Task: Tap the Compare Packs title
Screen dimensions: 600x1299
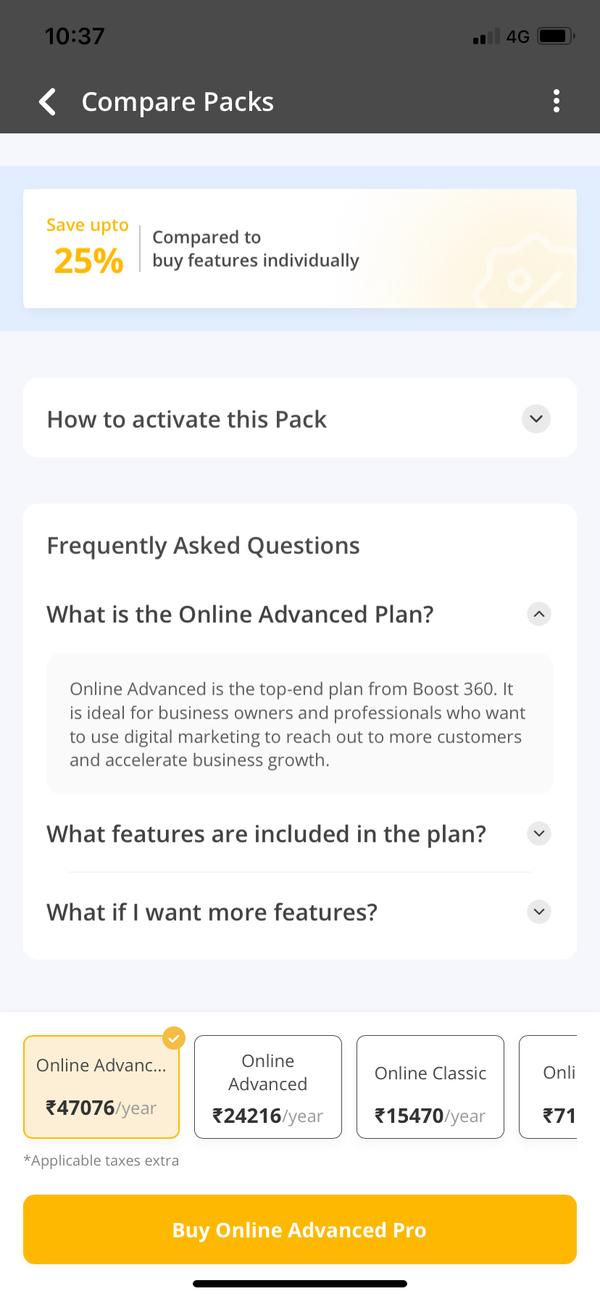Action: coord(177,101)
